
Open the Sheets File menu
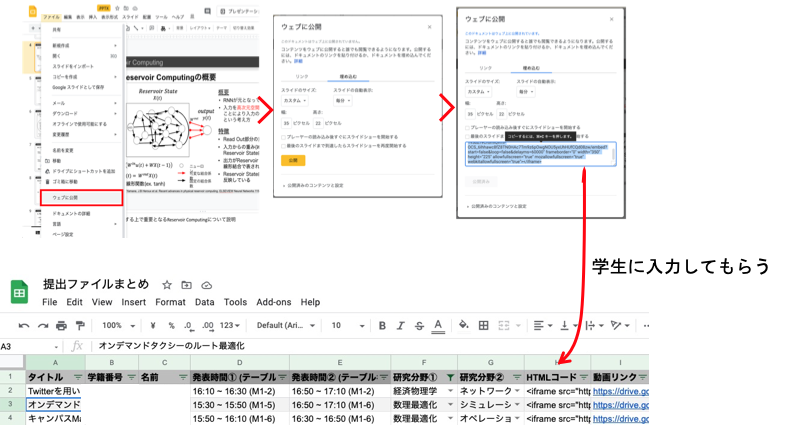point(49,302)
